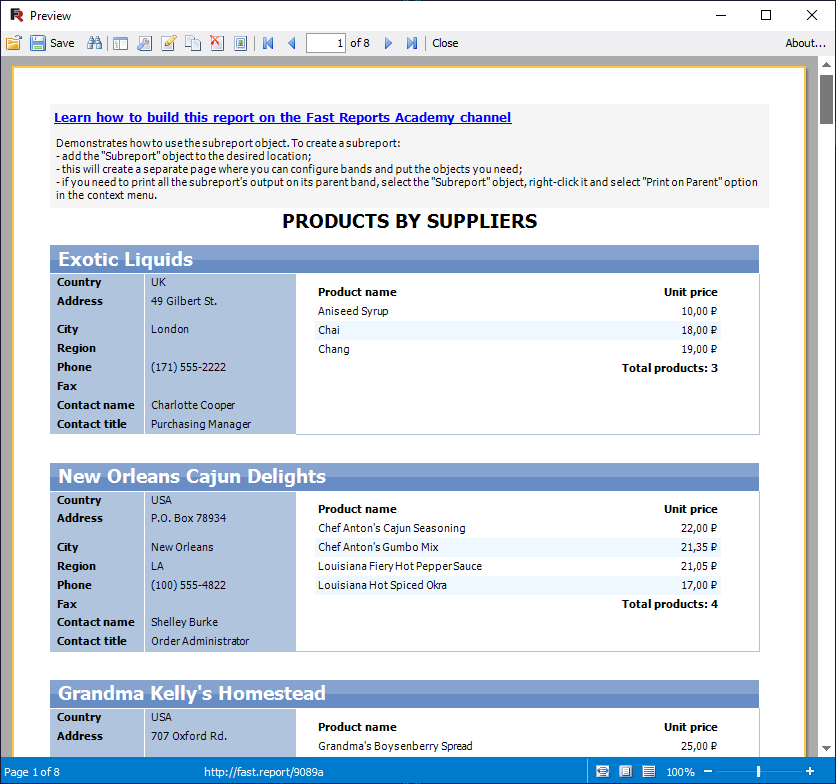Zoom in with the plus icon

[x=810, y=771]
